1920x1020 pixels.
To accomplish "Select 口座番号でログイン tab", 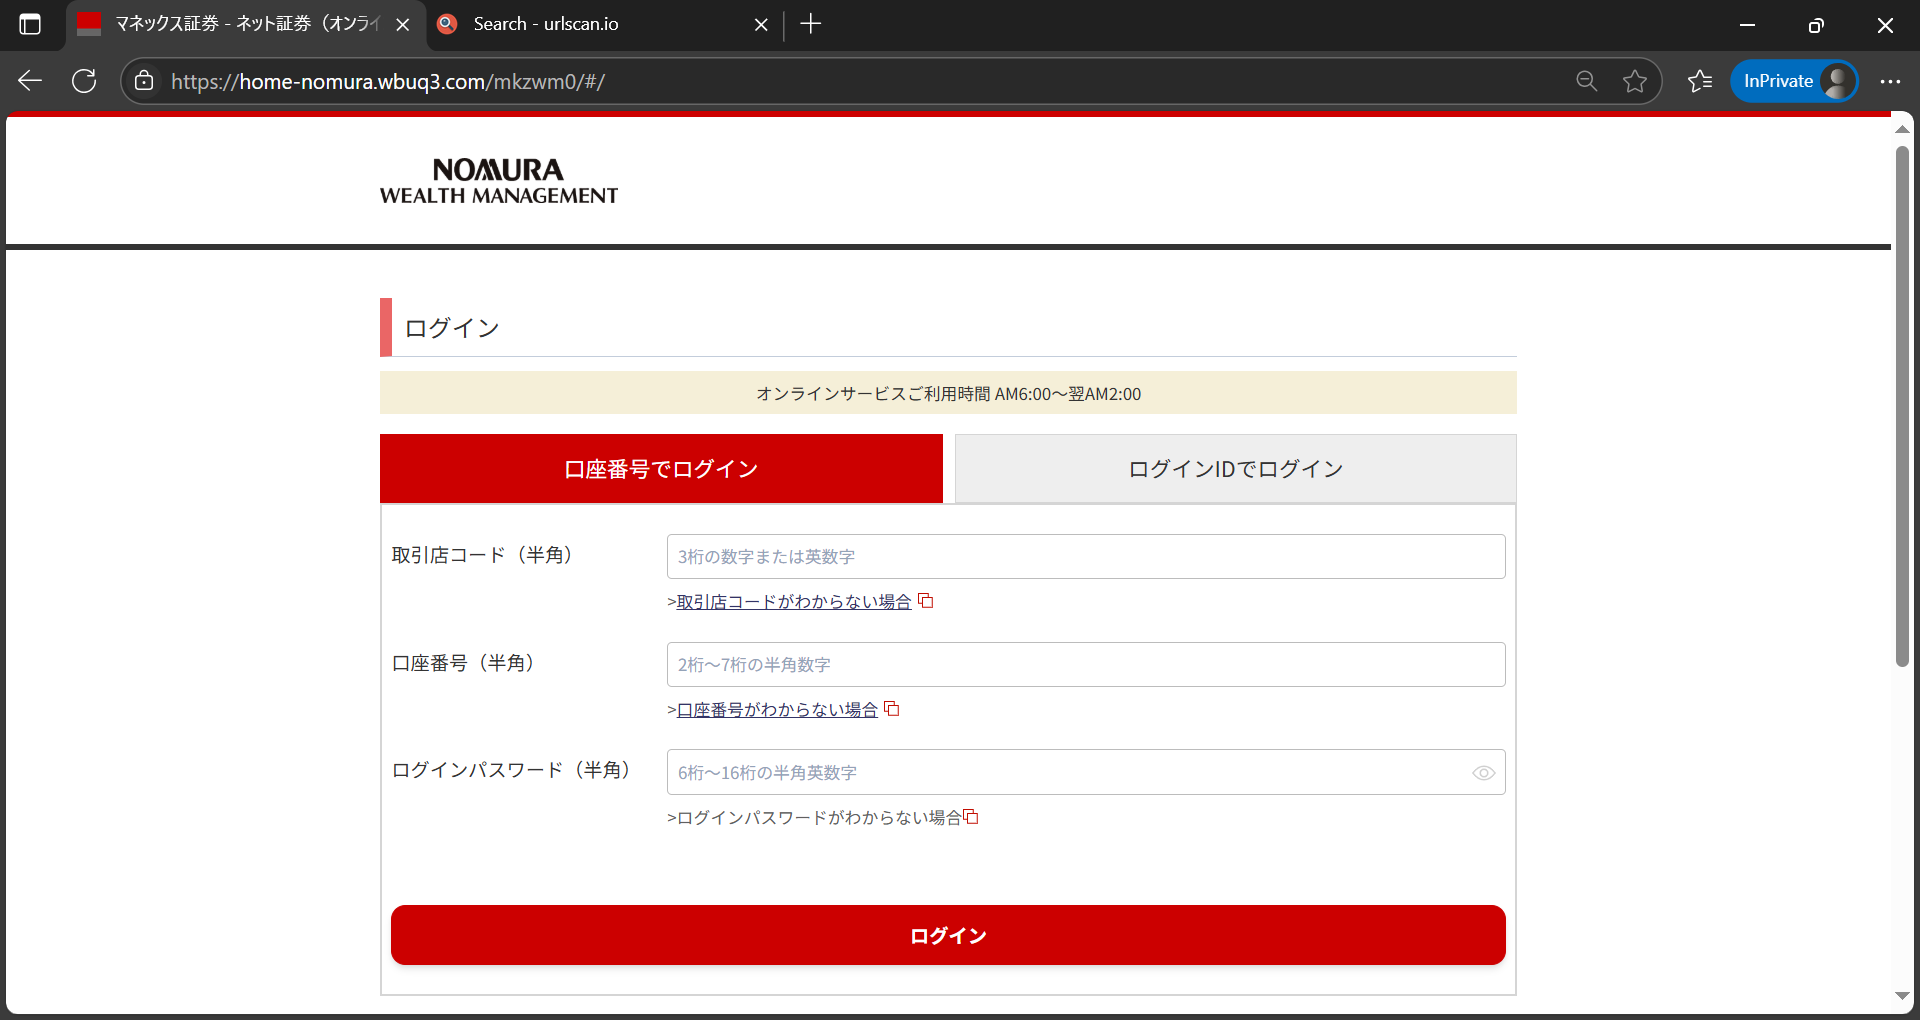I will coord(661,469).
